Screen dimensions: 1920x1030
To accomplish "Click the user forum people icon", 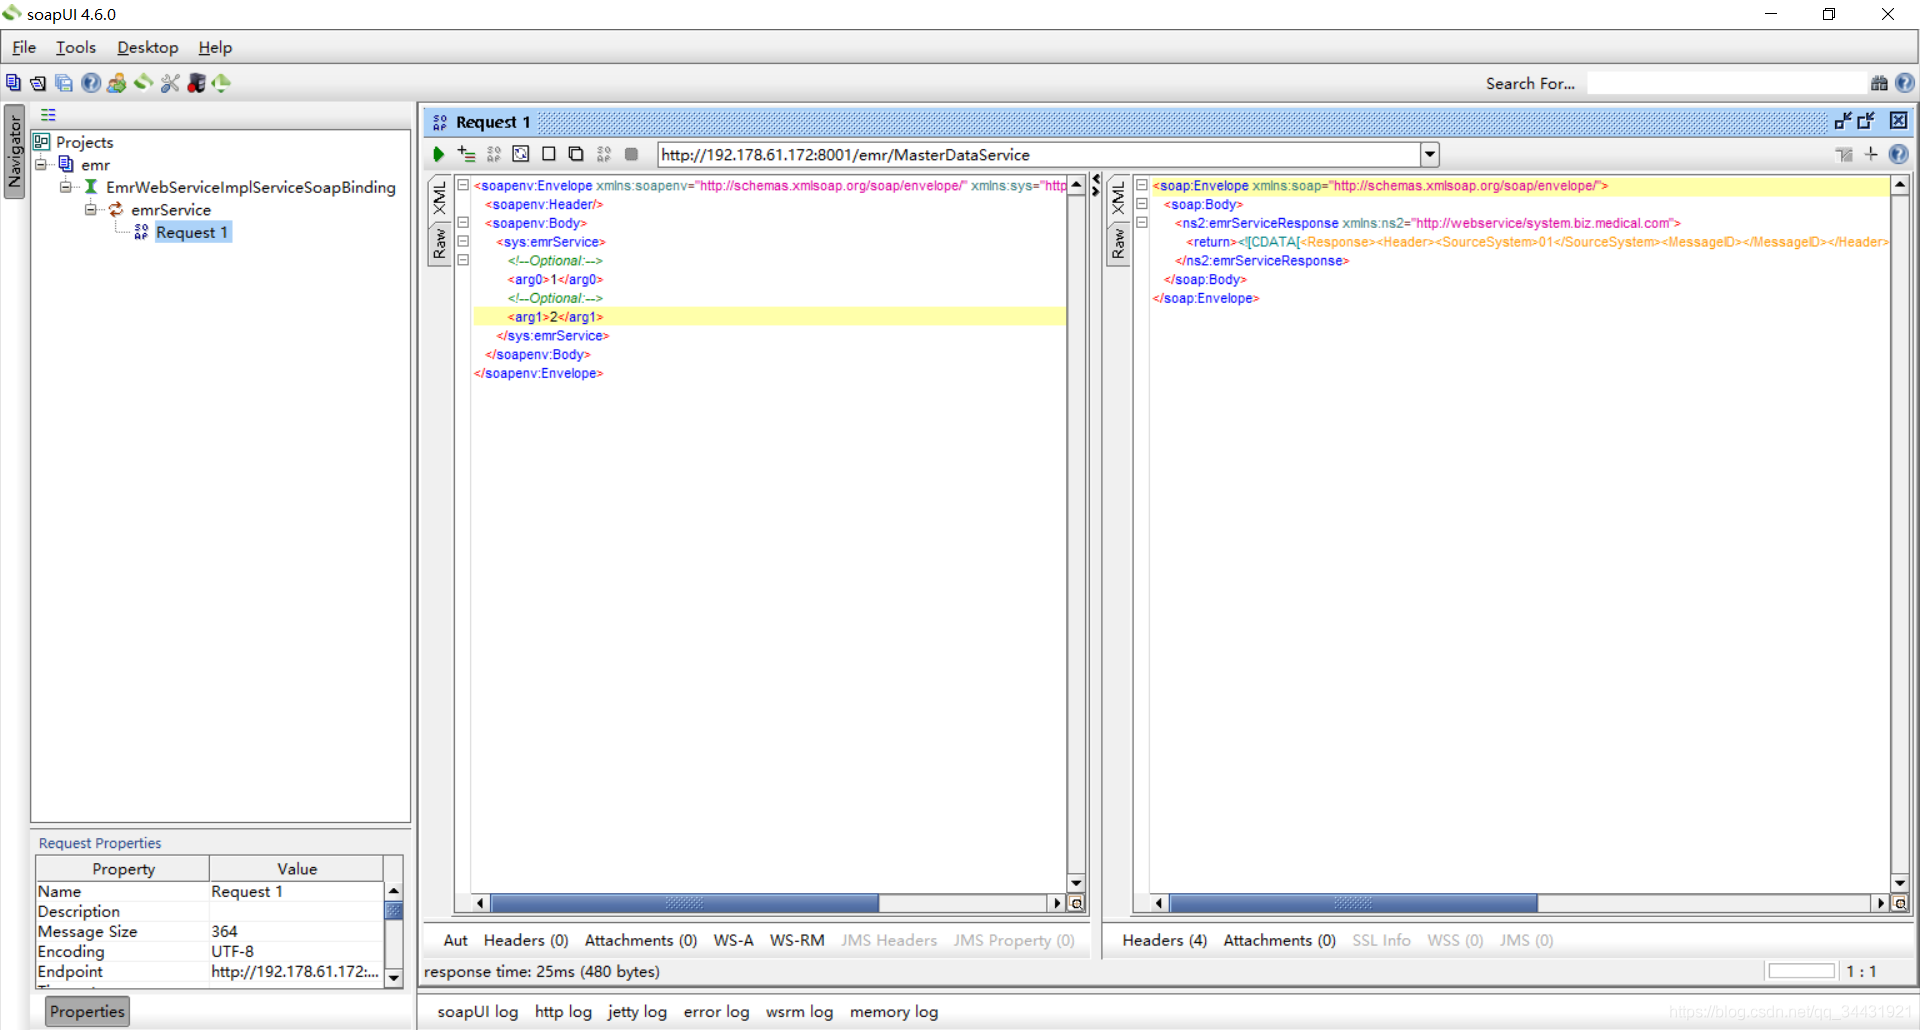I will click(117, 83).
